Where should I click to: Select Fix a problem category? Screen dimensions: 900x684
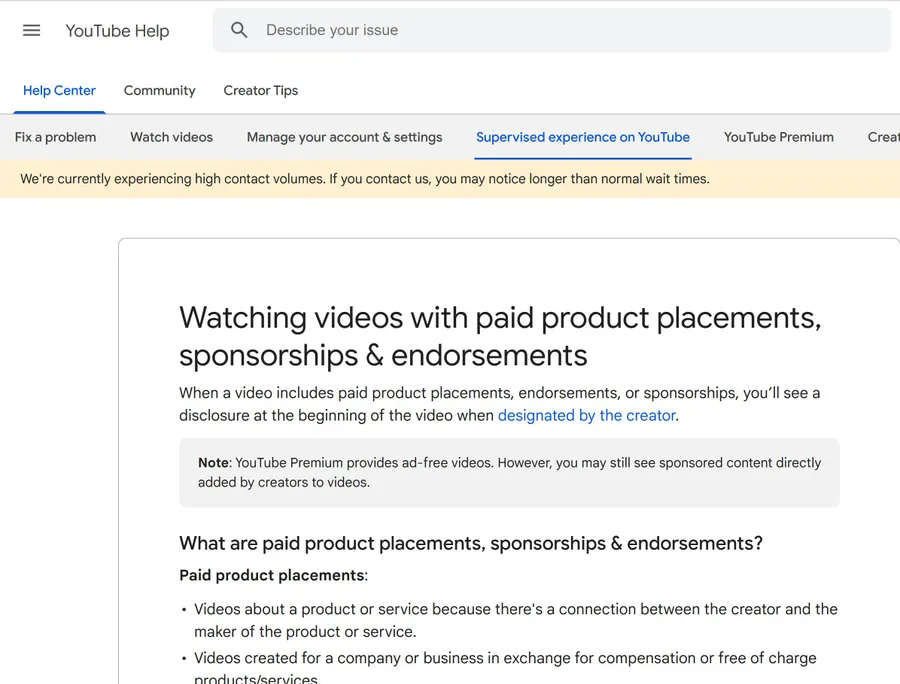[x=55, y=137]
